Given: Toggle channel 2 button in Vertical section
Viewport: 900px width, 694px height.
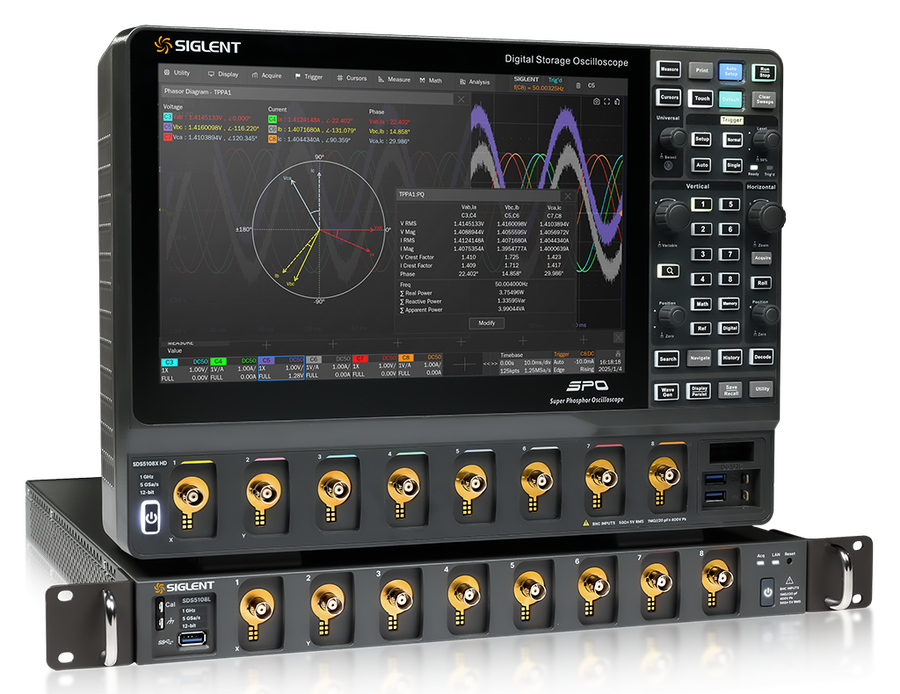Looking at the screenshot, I should [703, 229].
